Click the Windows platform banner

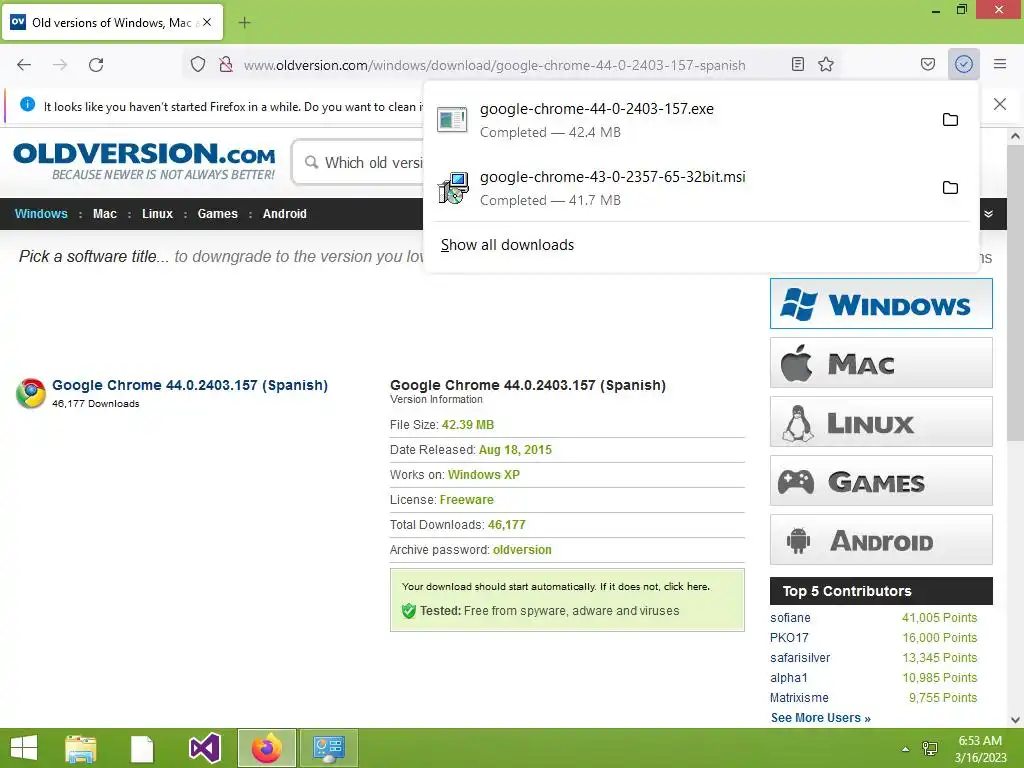coord(881,304)
